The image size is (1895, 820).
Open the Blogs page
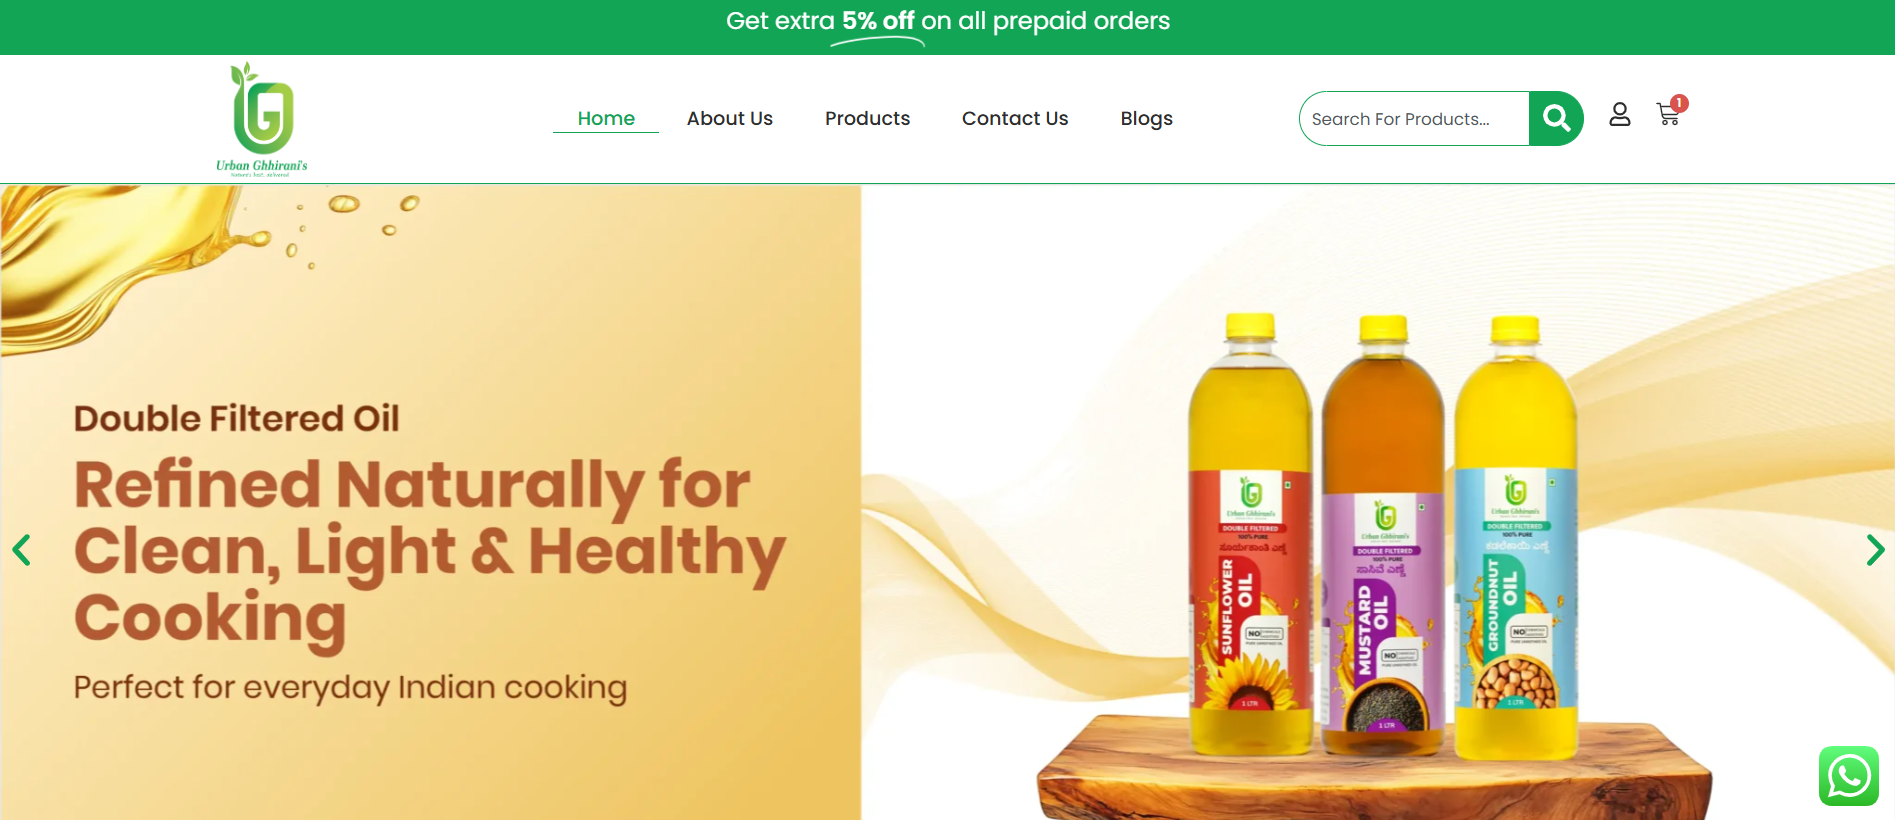[x=1146, y=118]
